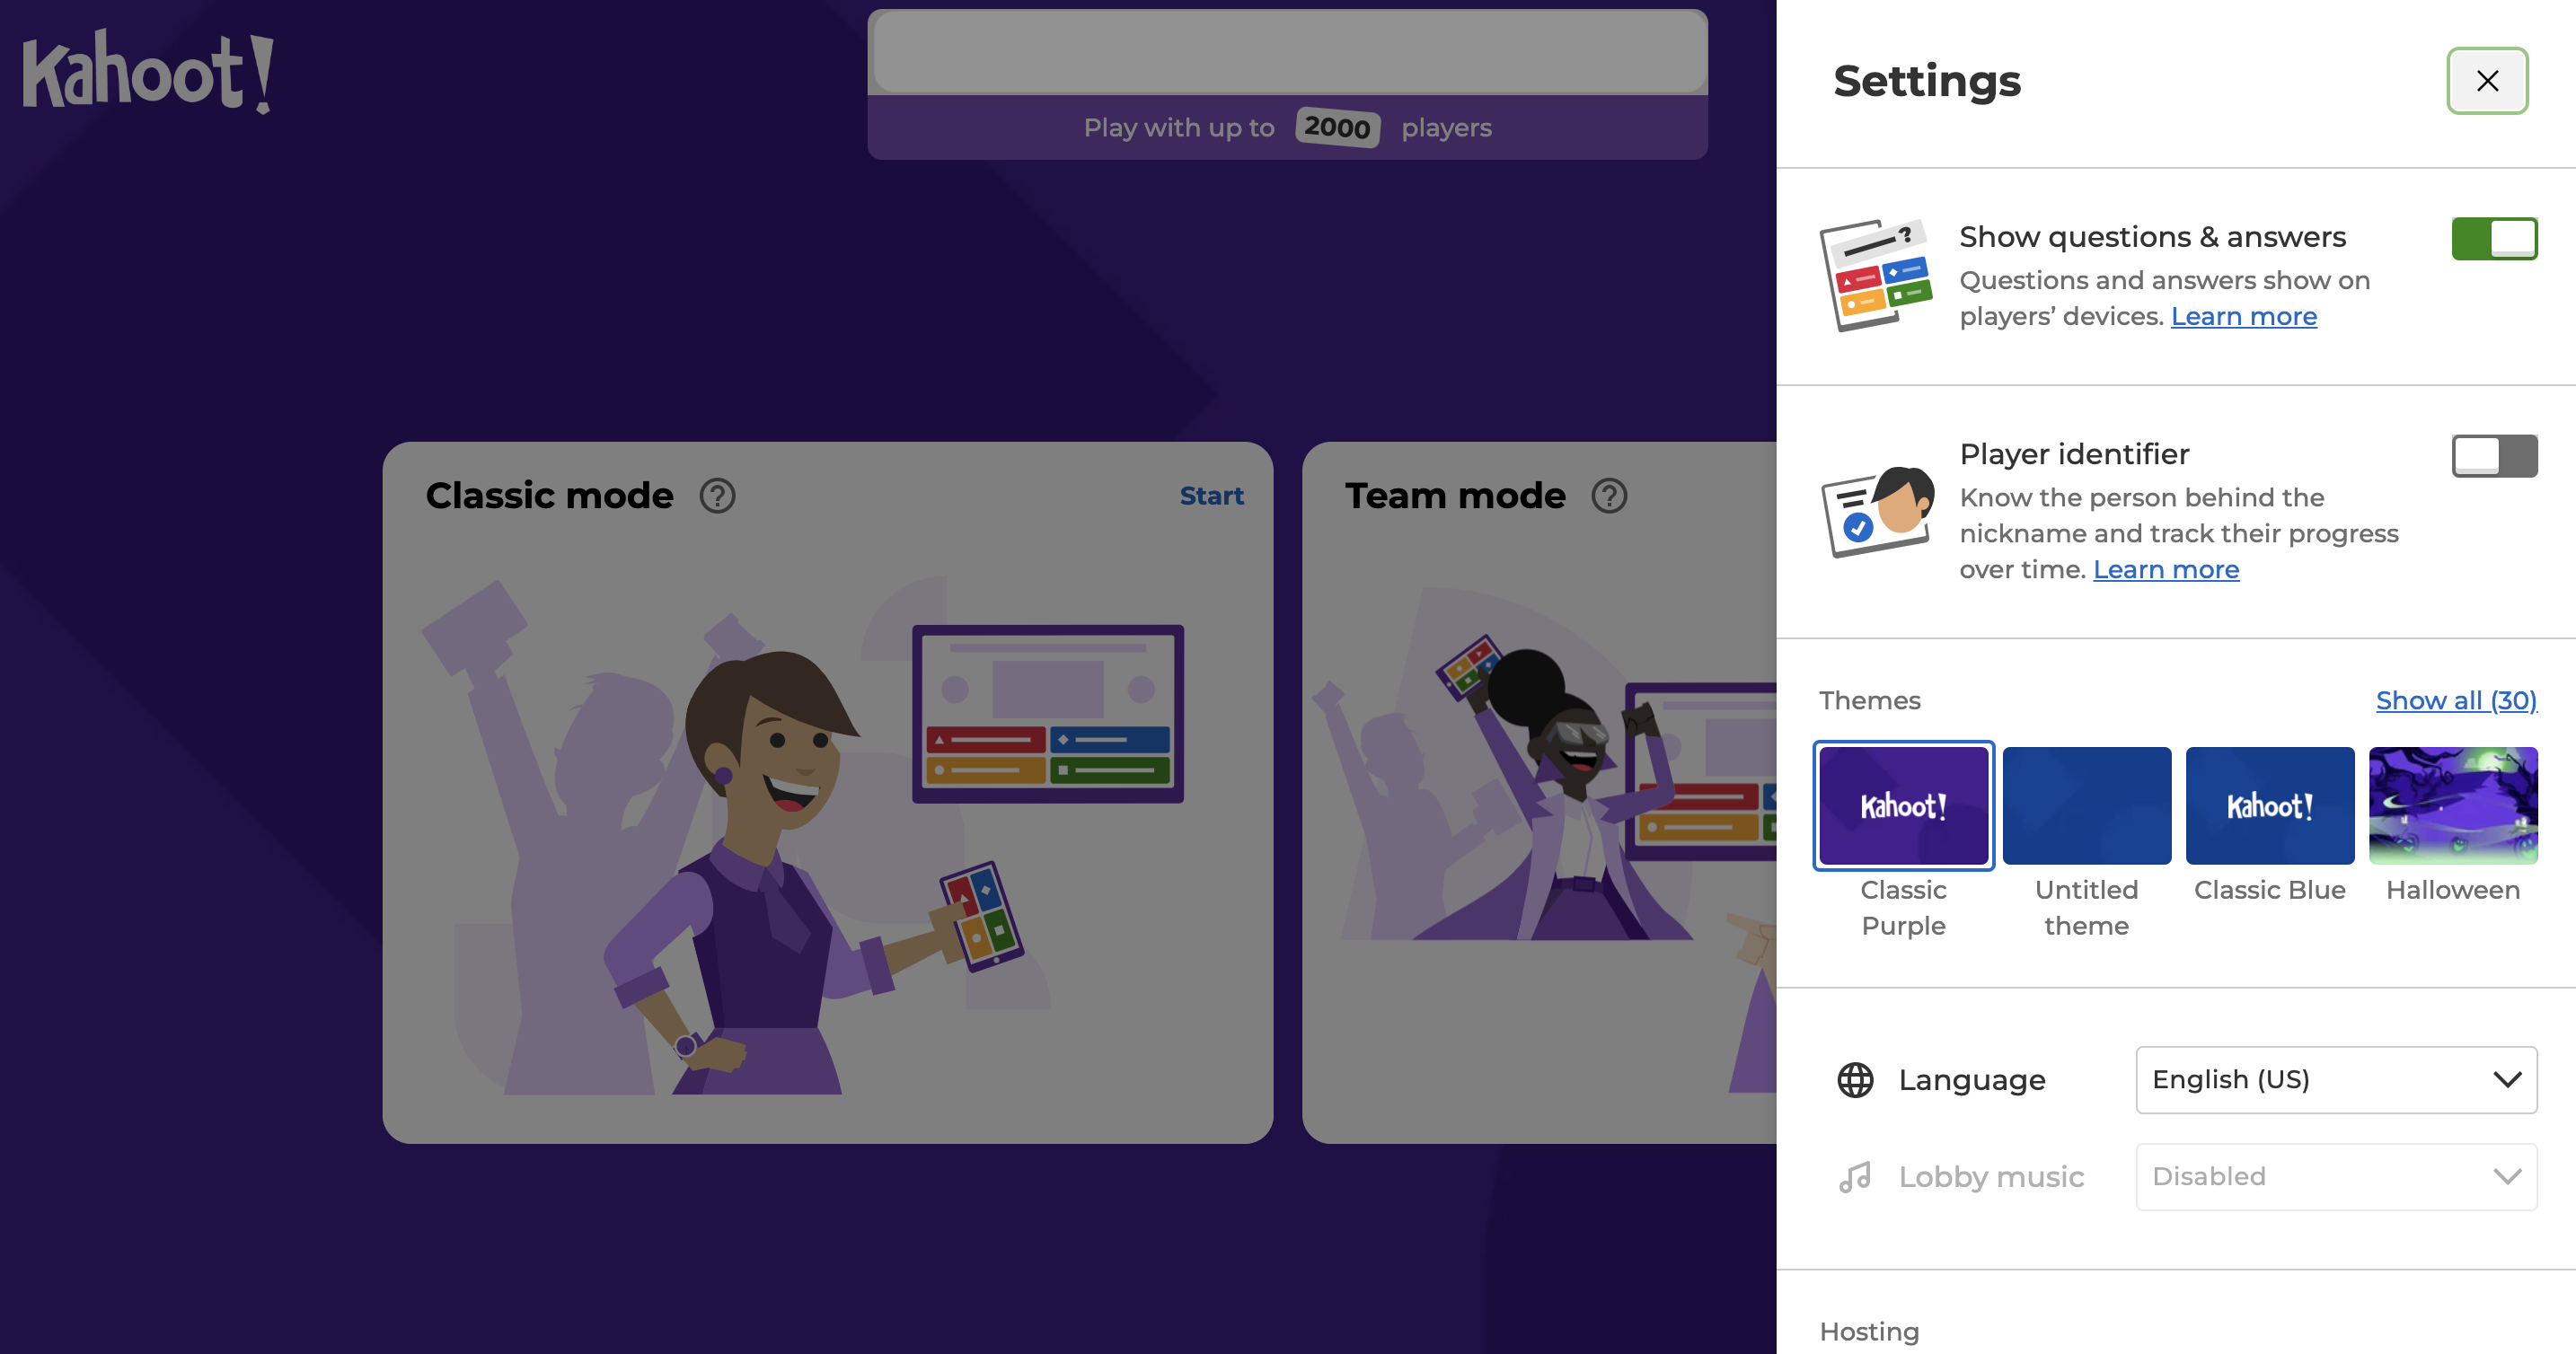Viewport: 2576px width, 1354px height.
Task: Learn more about Player identifier
Action: 2164,567
